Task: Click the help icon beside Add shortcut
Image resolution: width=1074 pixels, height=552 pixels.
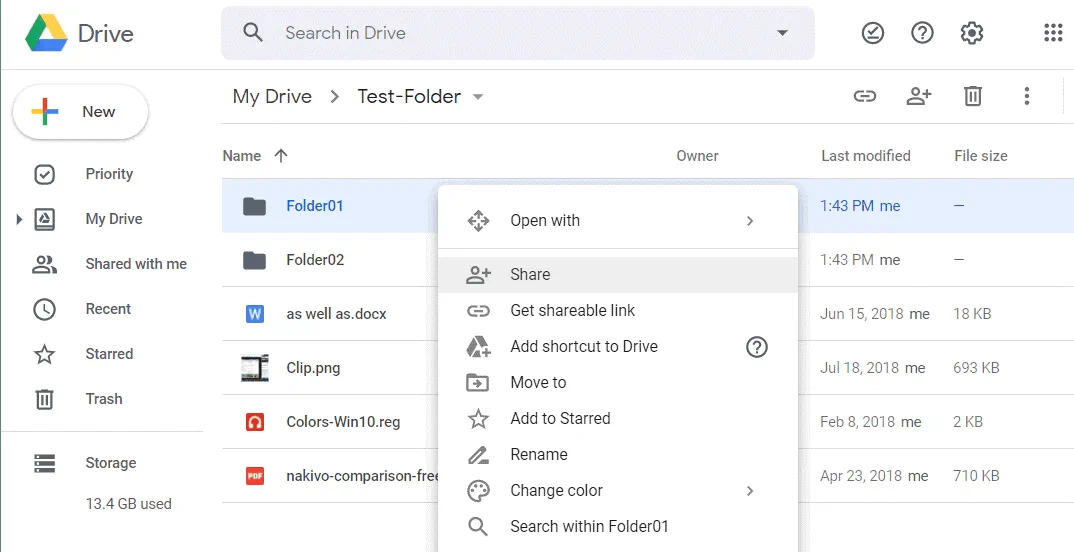Action: coord(757,347)
